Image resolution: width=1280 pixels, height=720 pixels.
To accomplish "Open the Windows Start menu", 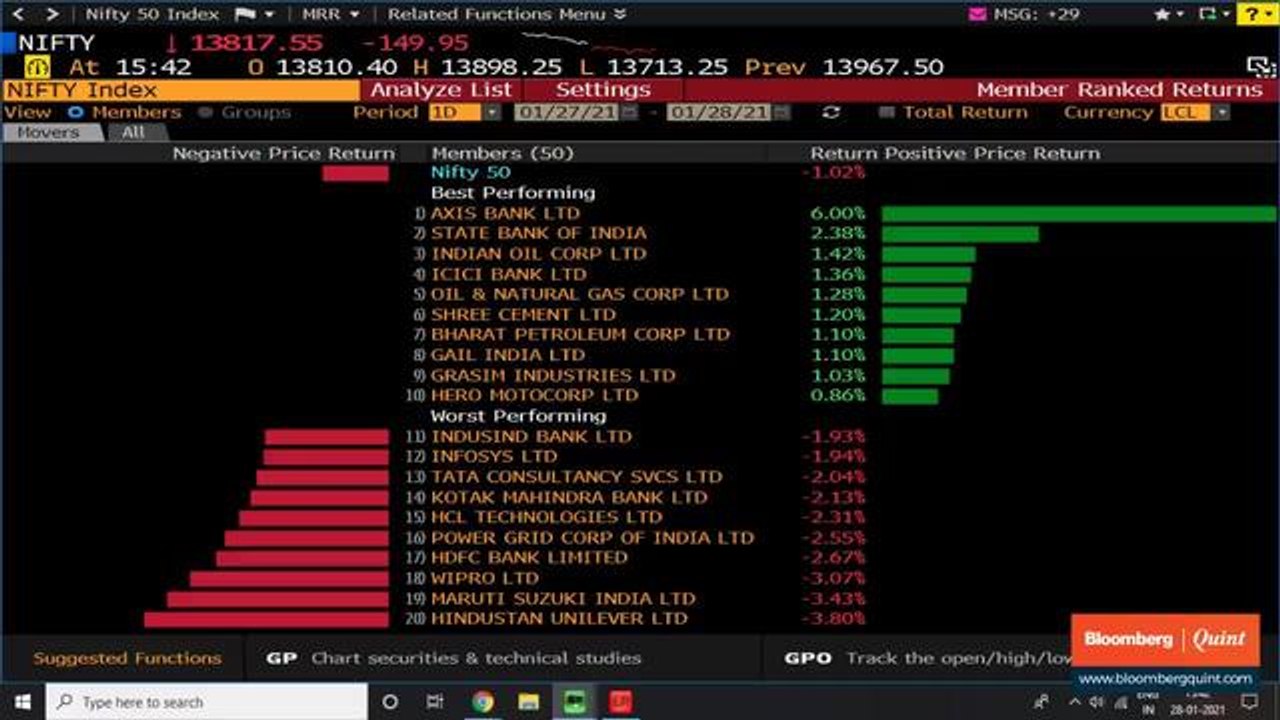I will 22,702.
